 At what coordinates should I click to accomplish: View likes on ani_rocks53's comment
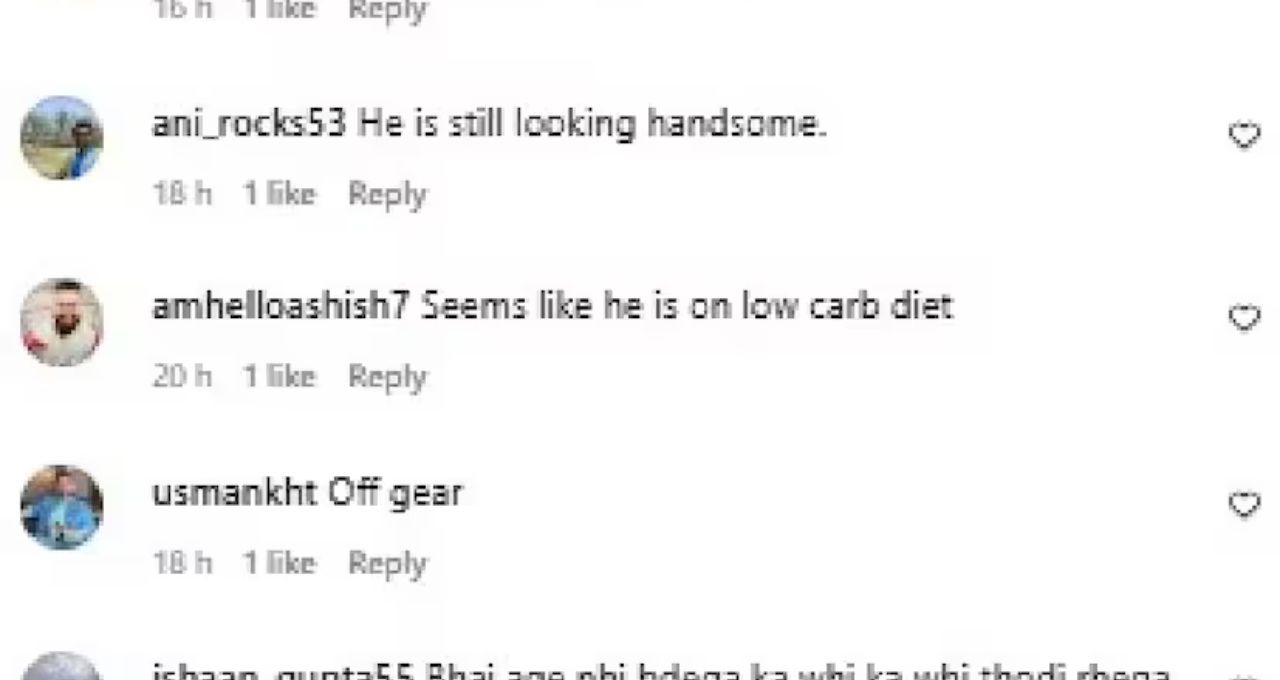click(279, 193)
